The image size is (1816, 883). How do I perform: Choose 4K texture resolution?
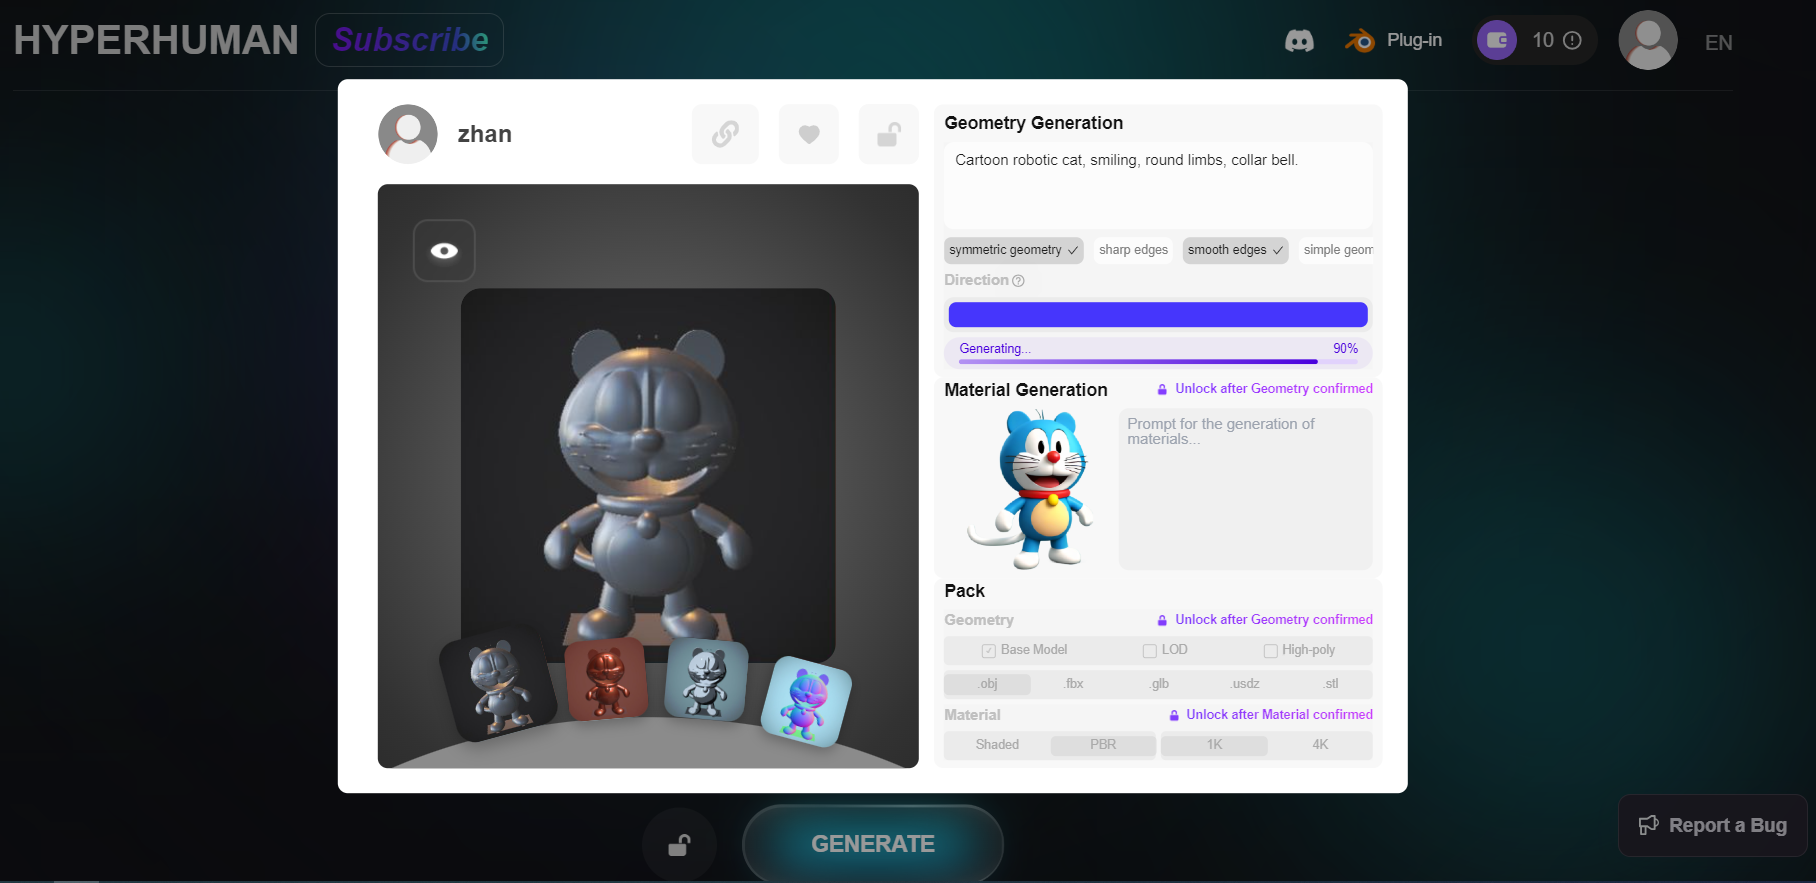click(1320, 745)
